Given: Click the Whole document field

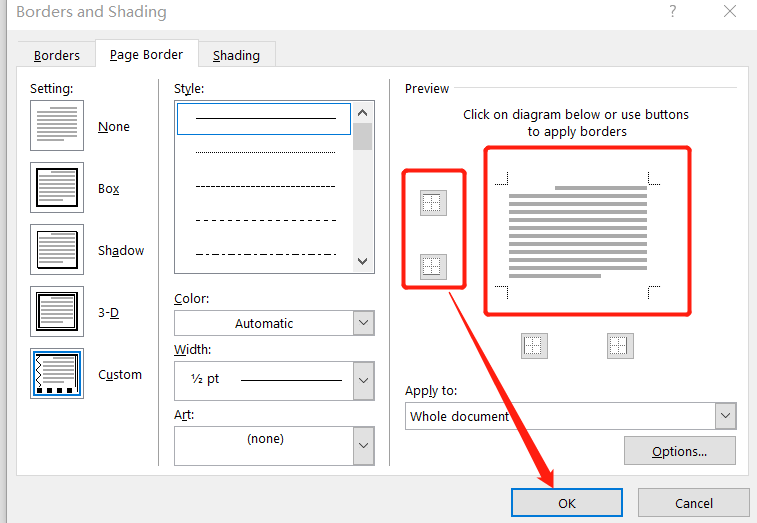Looking at the screenshot, I should 560,416.
